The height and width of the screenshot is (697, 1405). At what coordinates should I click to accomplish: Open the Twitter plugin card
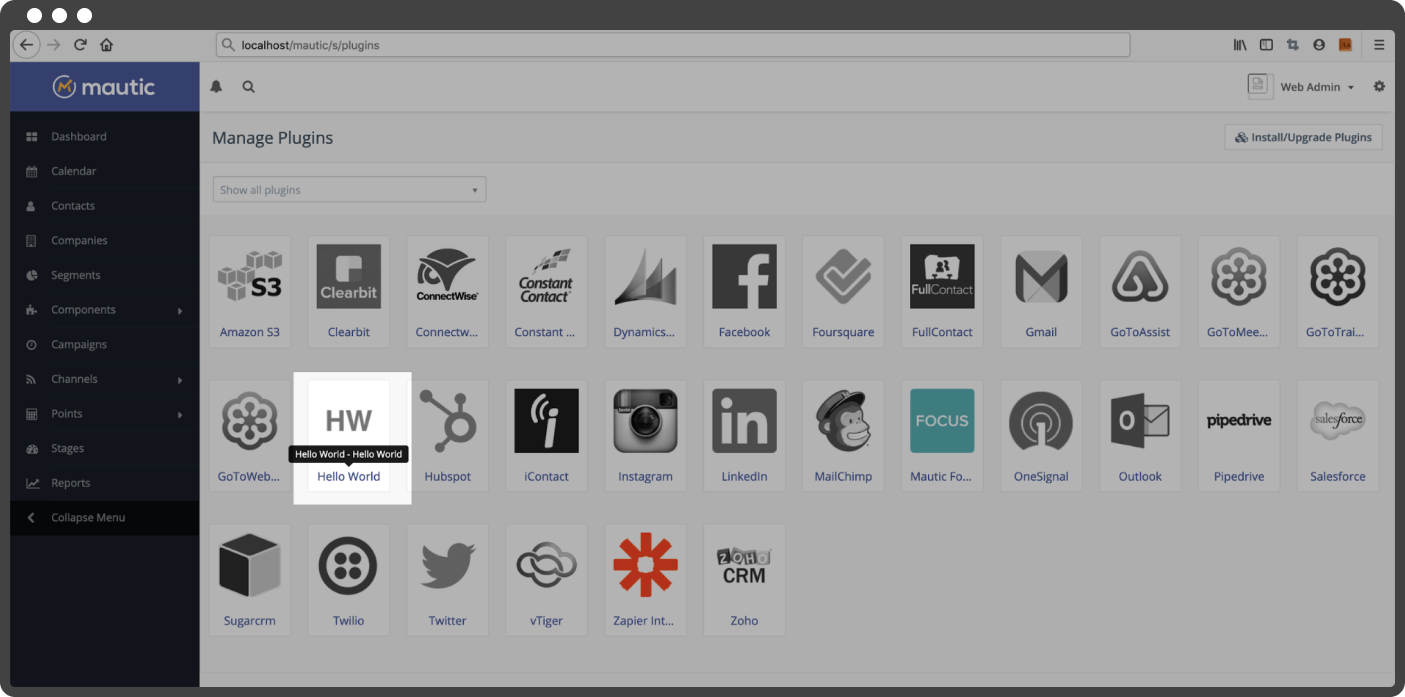(x=448, y=579)
